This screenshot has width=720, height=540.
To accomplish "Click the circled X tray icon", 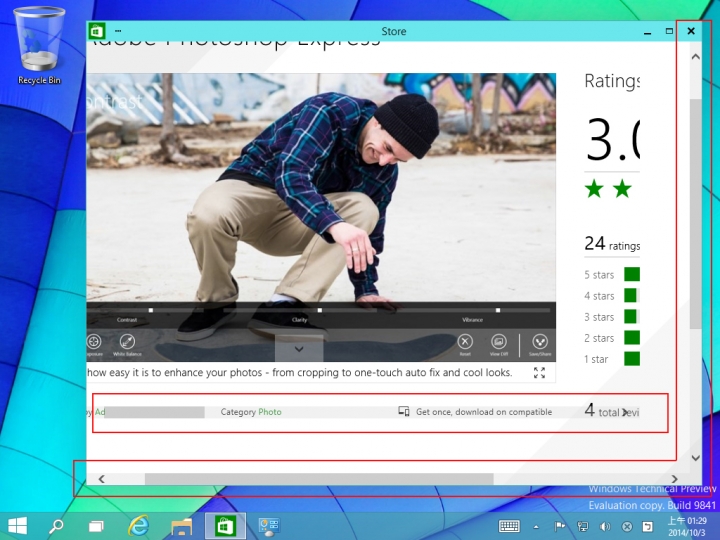I will pos(627,527).
